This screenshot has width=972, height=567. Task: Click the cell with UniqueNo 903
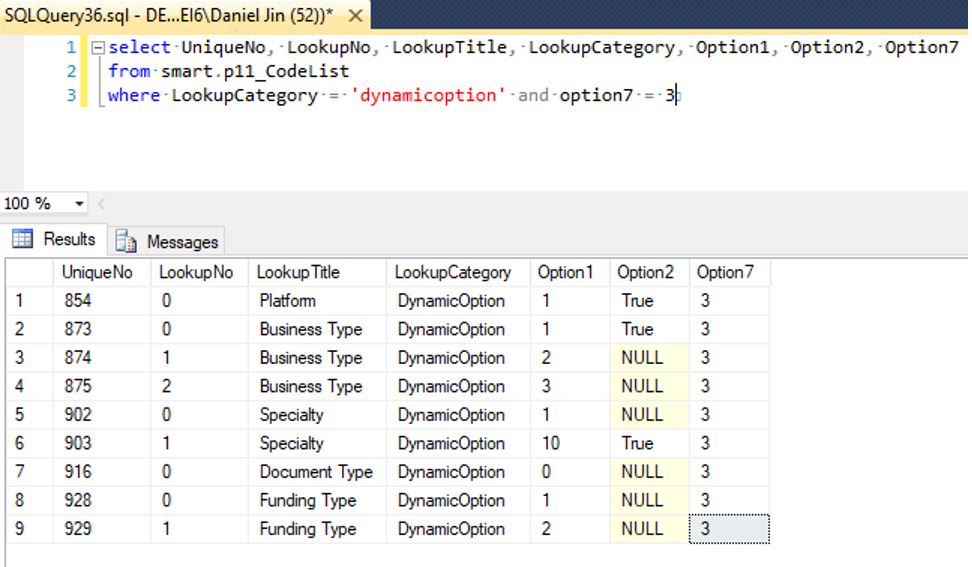tap(102, 443)
